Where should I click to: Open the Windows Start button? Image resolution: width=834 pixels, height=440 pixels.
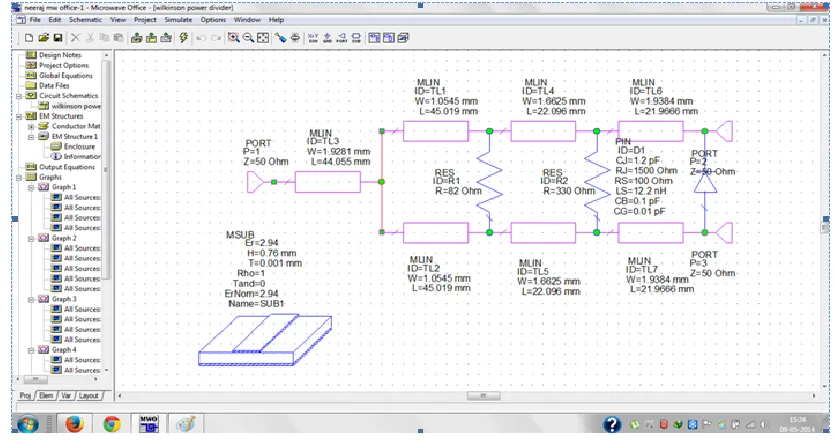[x=28, y=424]
